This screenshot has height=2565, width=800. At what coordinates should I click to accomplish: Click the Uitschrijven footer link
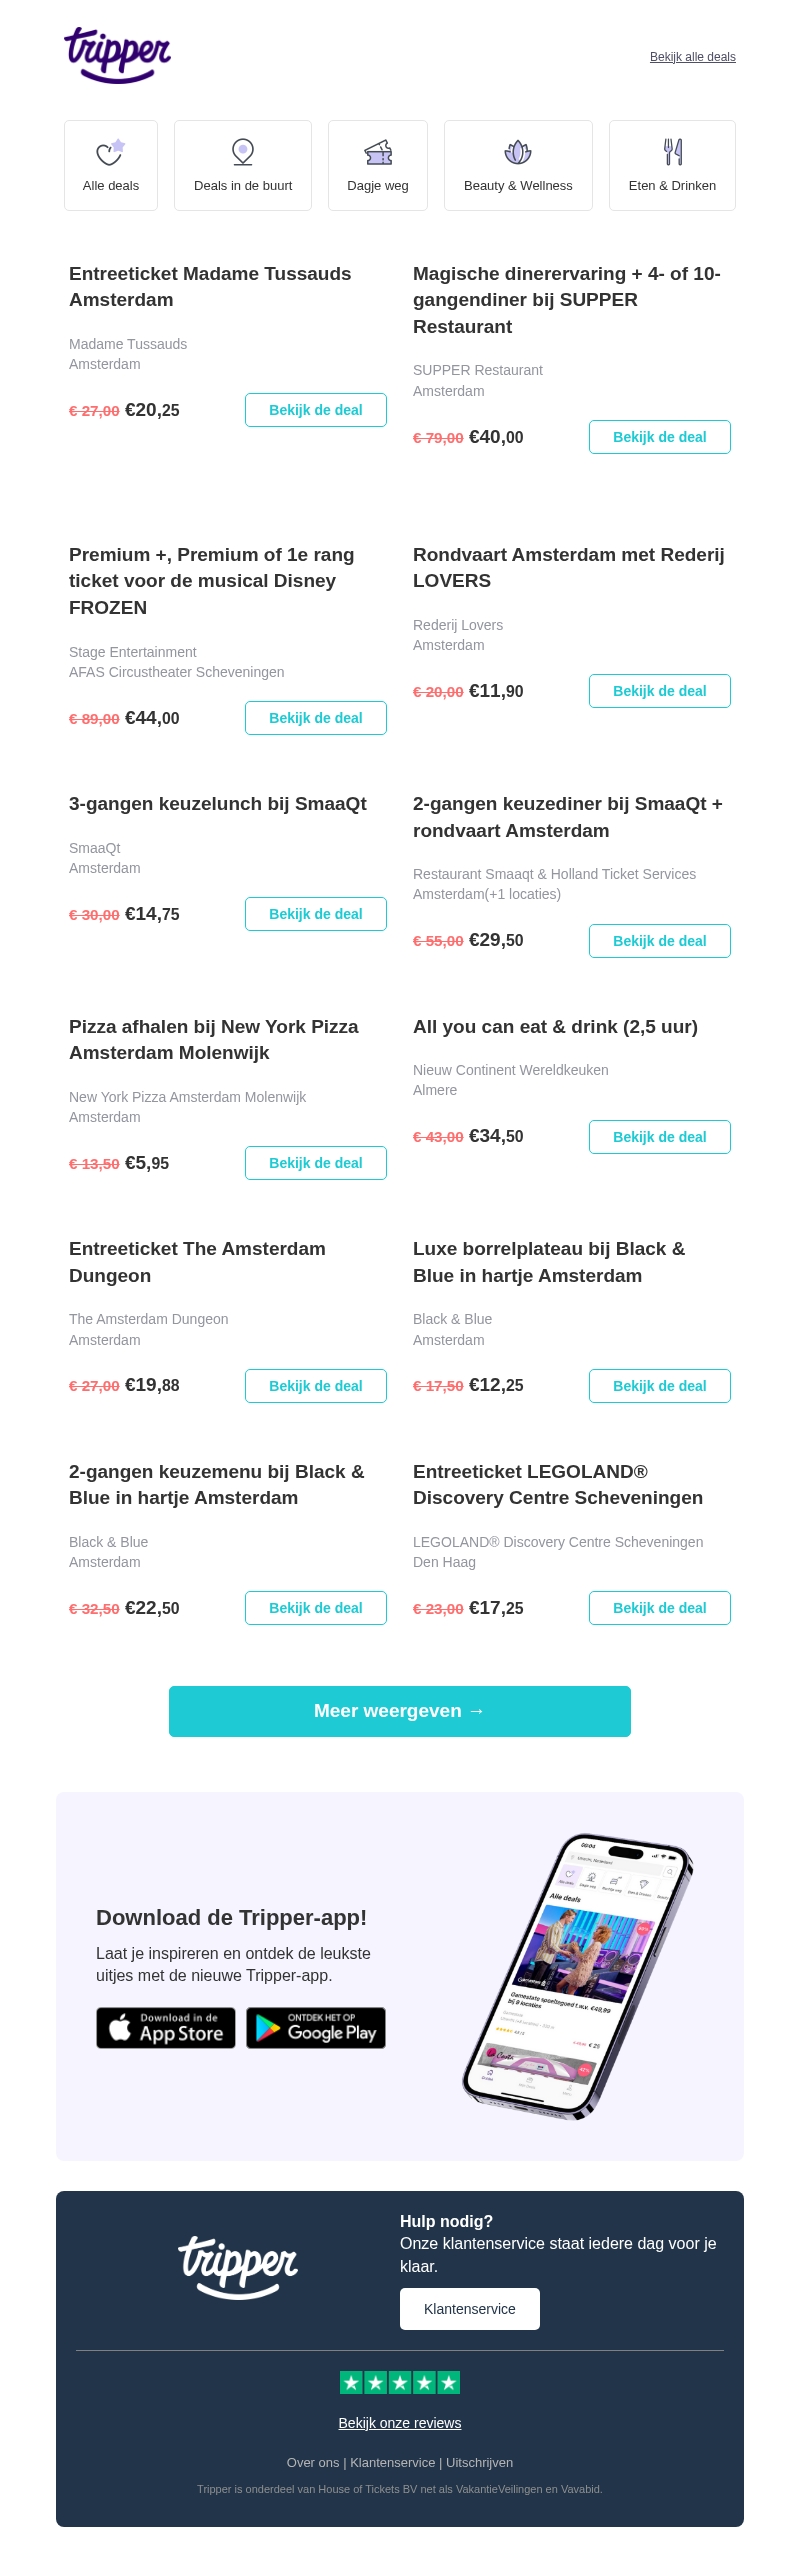point(479,2462)
